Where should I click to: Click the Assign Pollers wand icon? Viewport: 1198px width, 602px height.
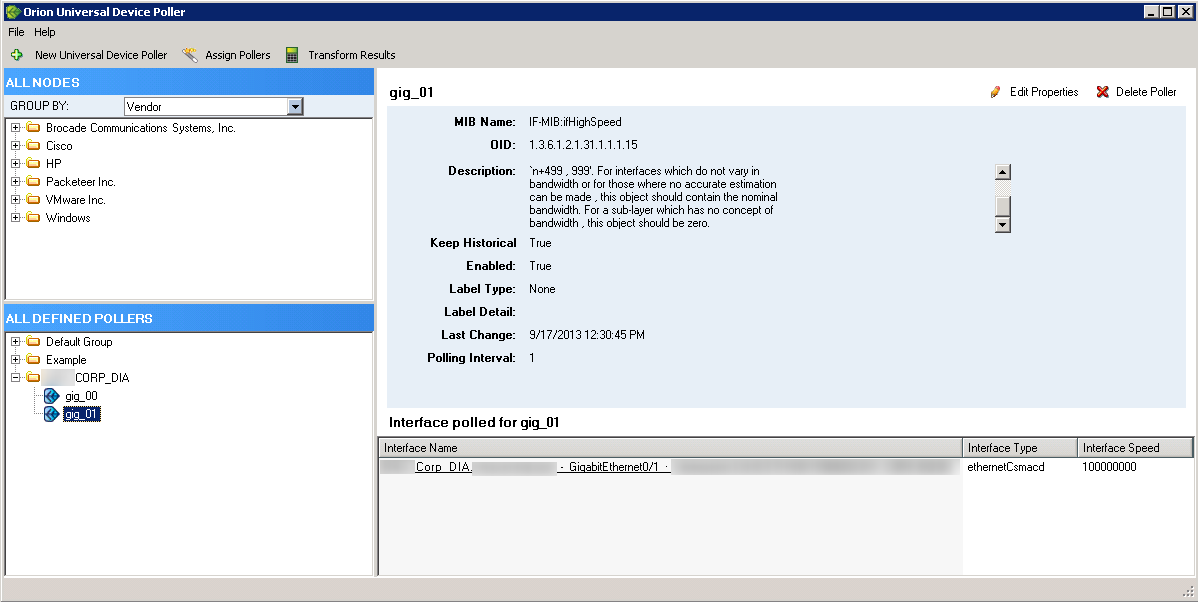point(189,55)
